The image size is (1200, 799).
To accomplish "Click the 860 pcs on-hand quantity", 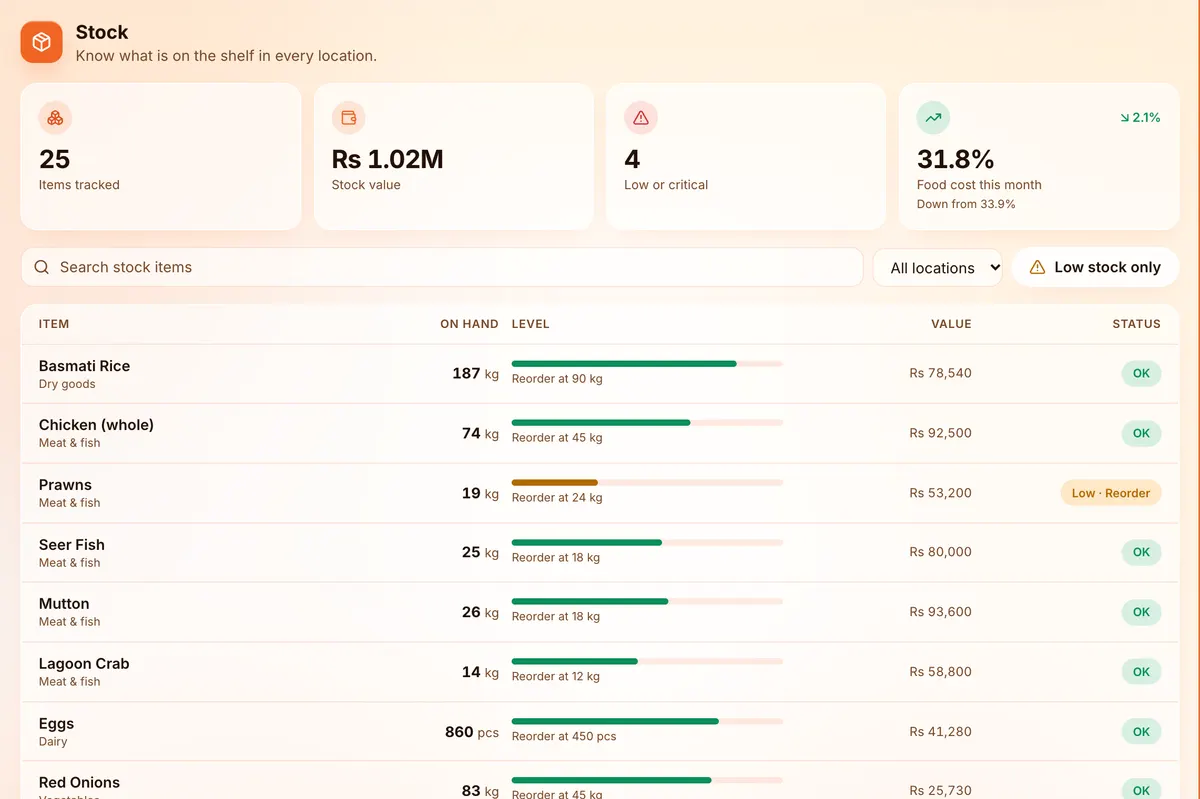I will 472,732.
